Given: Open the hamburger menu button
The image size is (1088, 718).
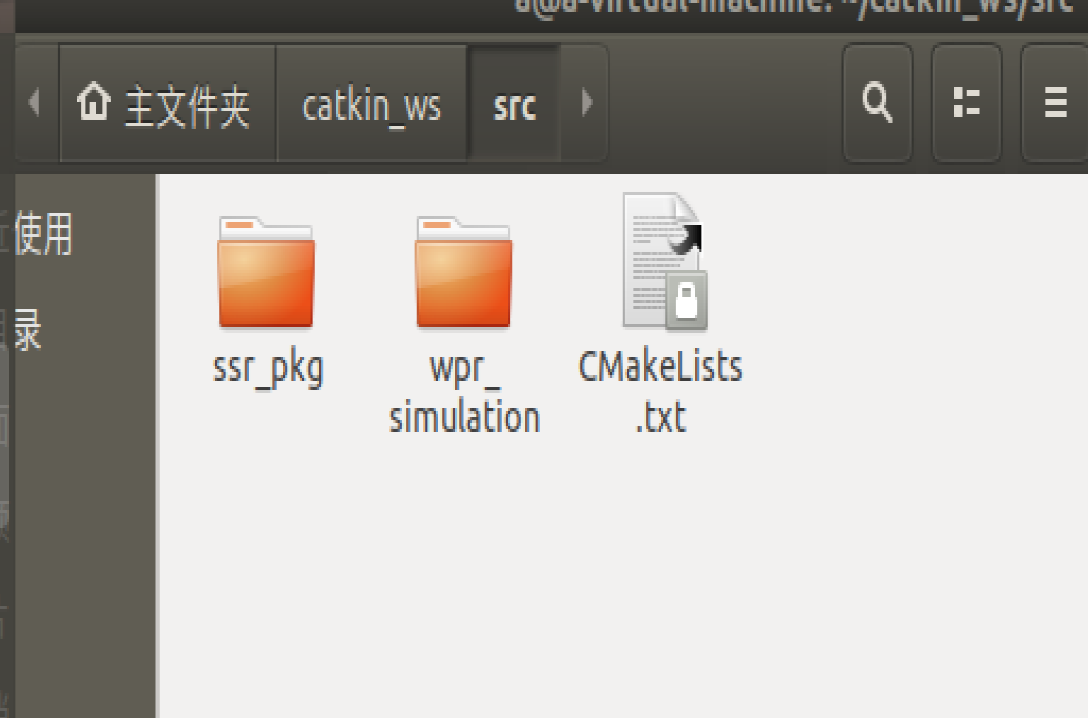Looking at the screenshot, I should 1055,103.
